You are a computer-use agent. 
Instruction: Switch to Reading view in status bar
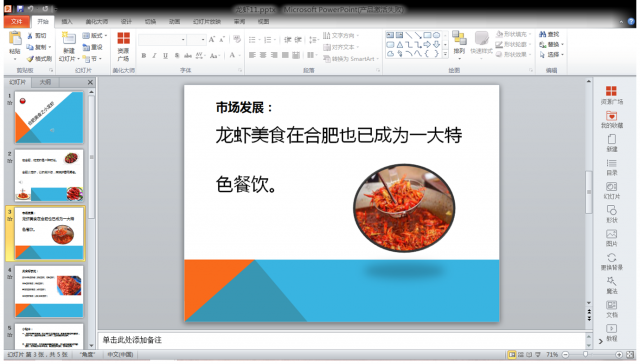tap(529, 355)
